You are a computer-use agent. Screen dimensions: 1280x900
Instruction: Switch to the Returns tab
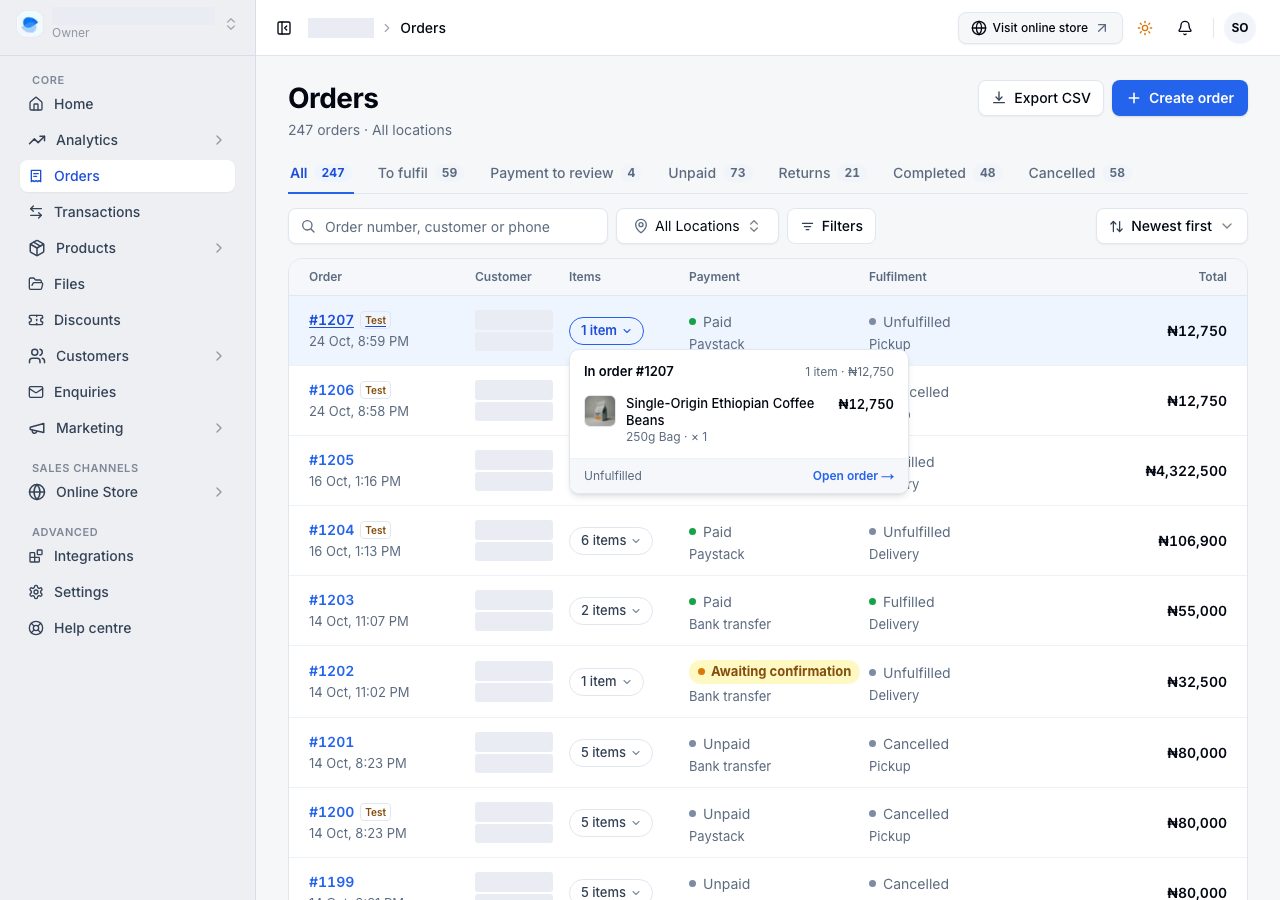click(819, 173)
